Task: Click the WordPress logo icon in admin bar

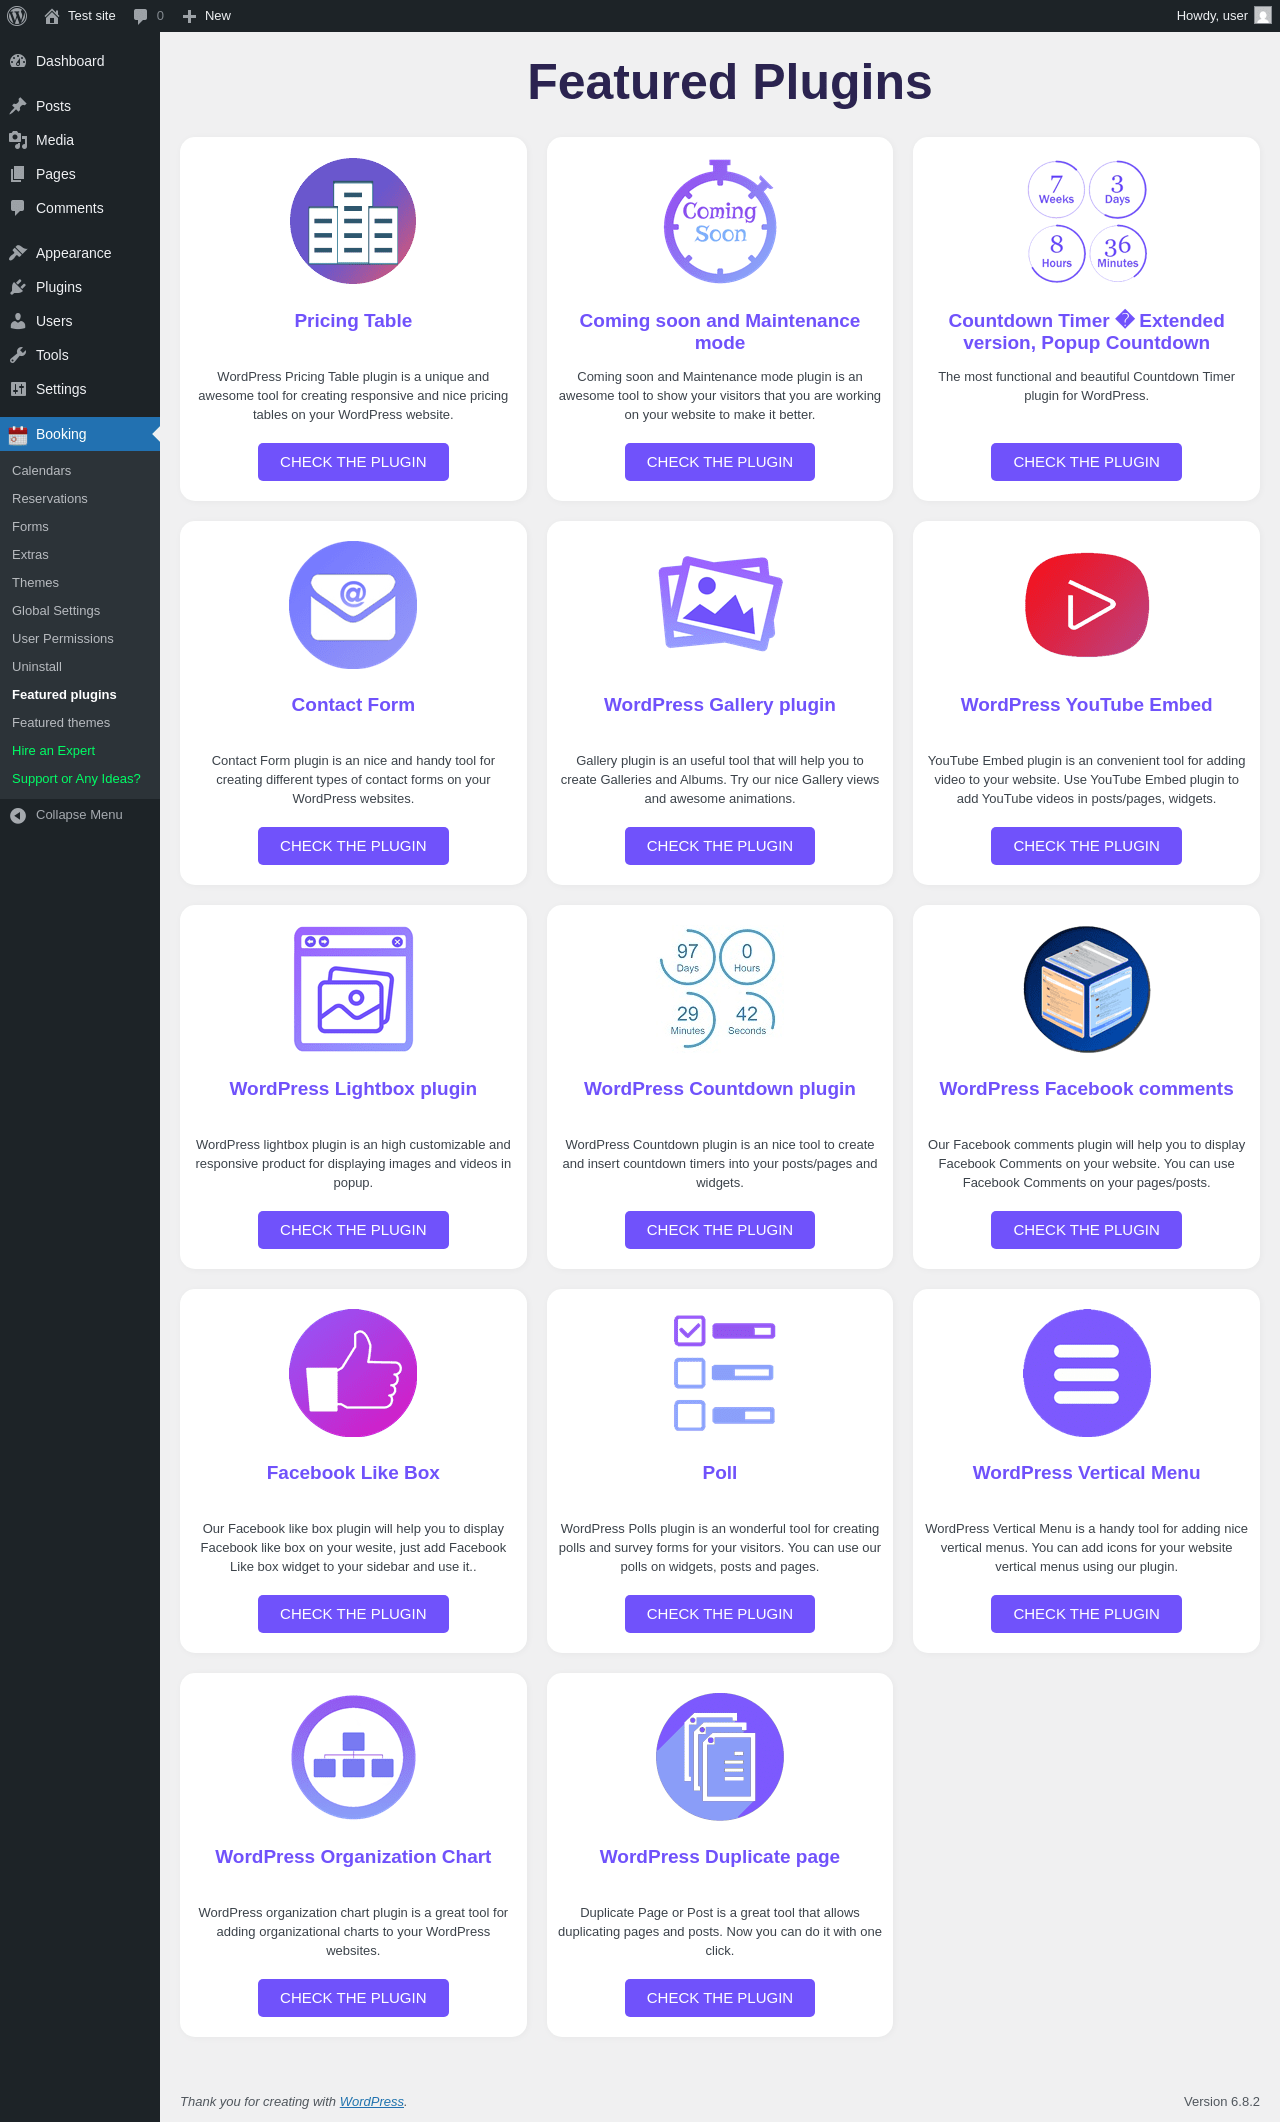Action: click(17, 16)
